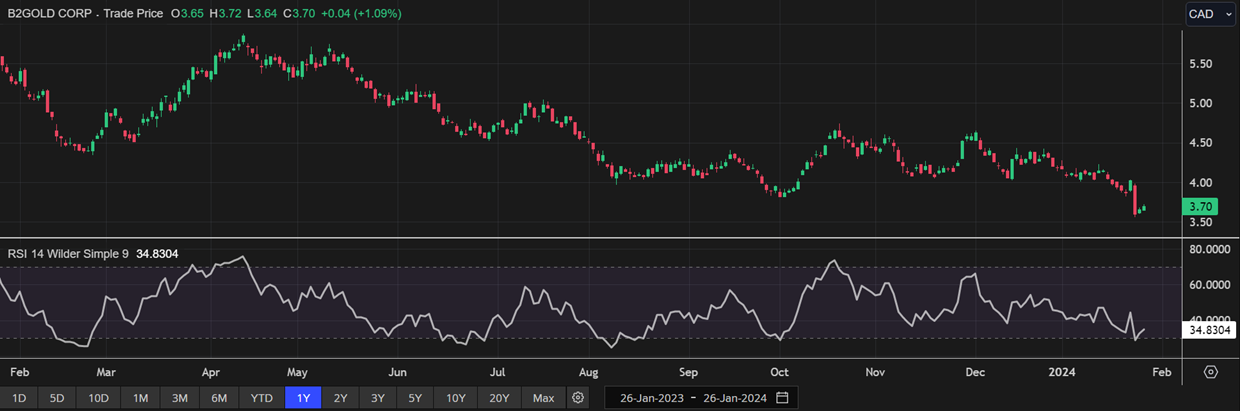Select the 20Y time range
Viewport: 1240px width, 411px height.
[x=499, y=398]
